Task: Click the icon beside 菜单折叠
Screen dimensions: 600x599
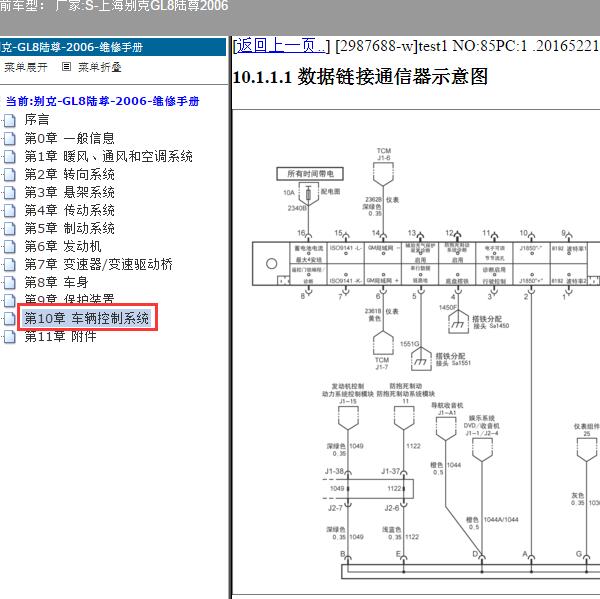Action: pyautogui.click(x=66, y=67)
